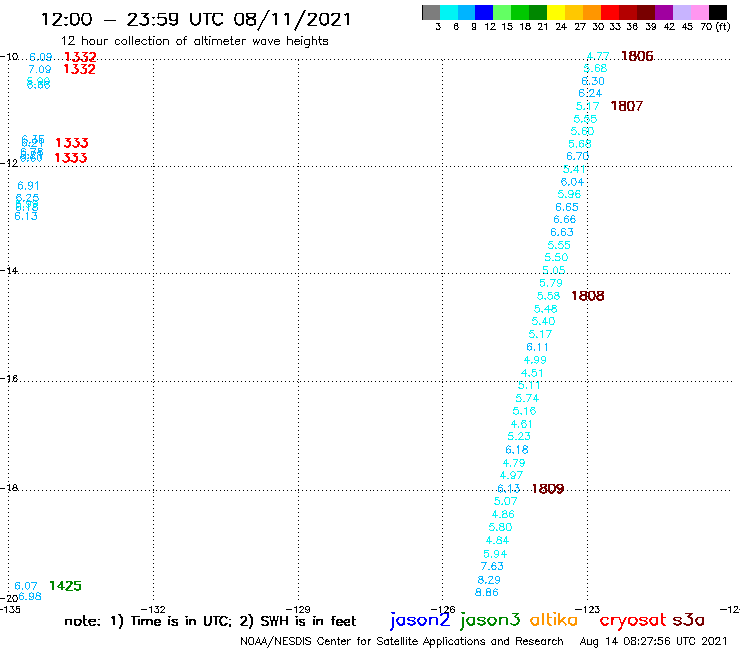This screenshot has height=650, width=740.
Task: Click the NOAA/NESDIS credit line
Action: (402, 641)
